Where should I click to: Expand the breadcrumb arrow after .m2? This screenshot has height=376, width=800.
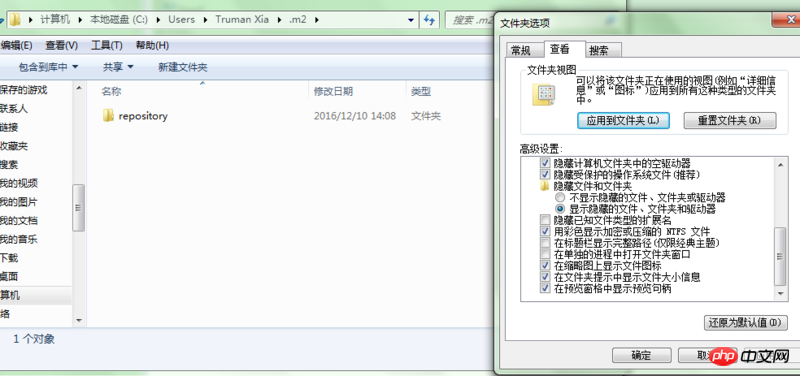click(317, 20)
